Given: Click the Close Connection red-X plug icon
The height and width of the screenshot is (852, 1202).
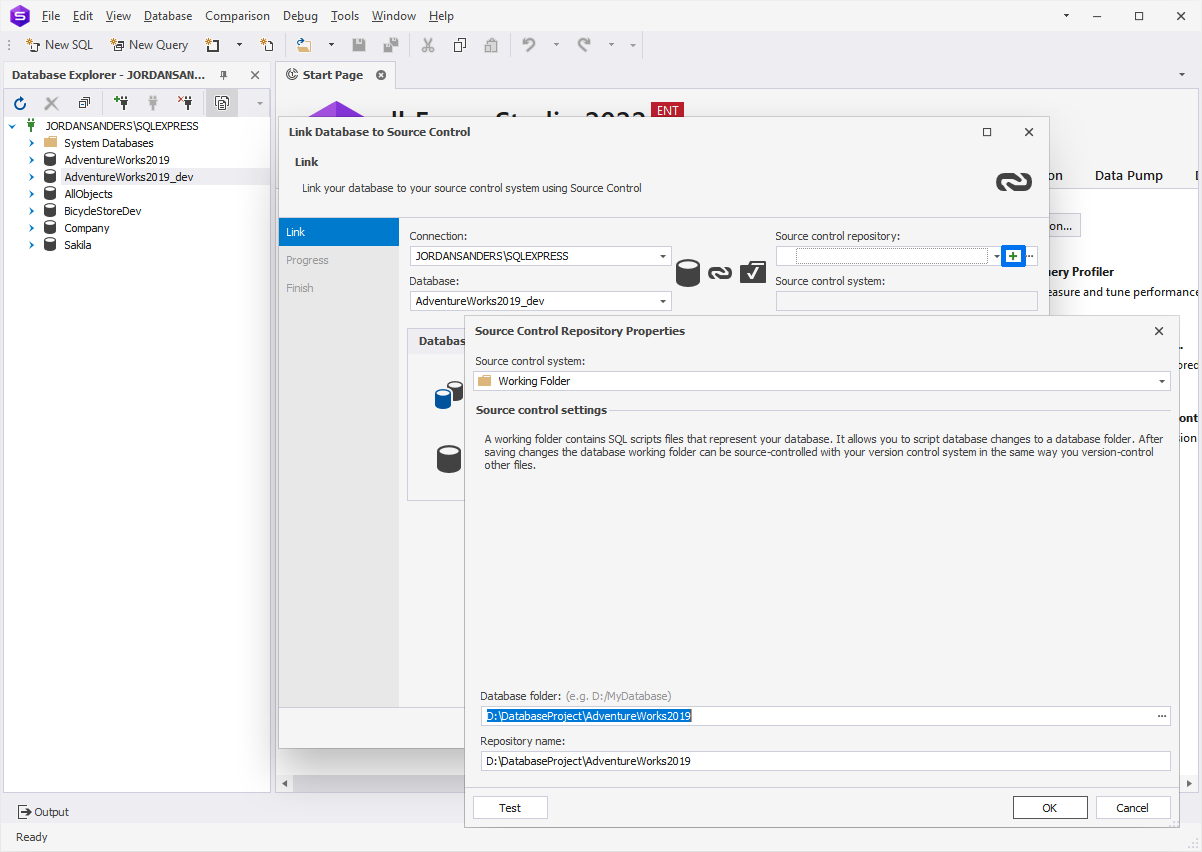Looking at the screenshot, I should [x=184, y=102].
